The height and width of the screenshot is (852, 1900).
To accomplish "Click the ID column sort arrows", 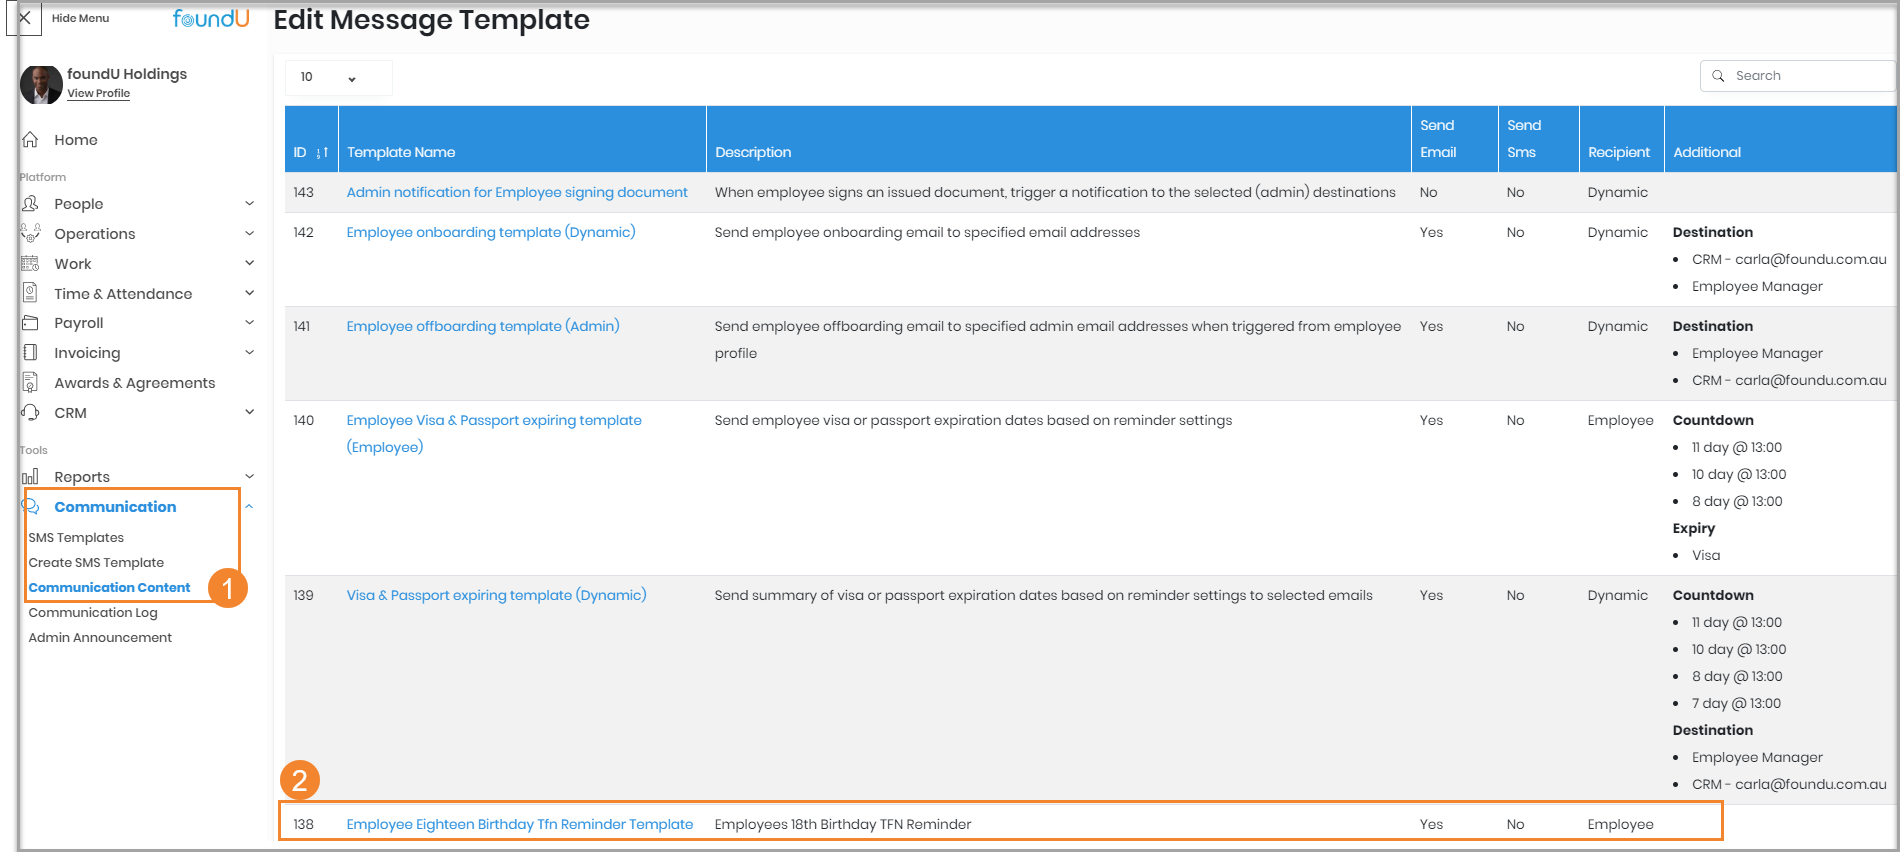I will [x=322, y=153].
